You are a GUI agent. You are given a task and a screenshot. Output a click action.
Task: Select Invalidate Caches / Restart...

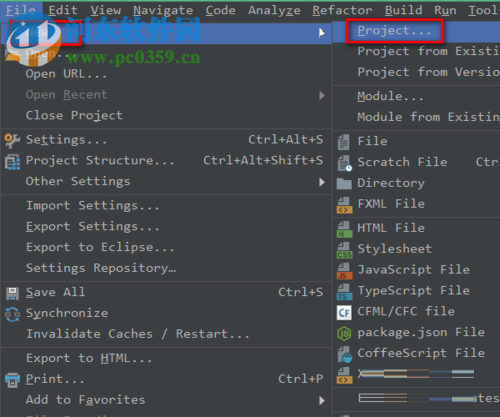tap(138, 334)
